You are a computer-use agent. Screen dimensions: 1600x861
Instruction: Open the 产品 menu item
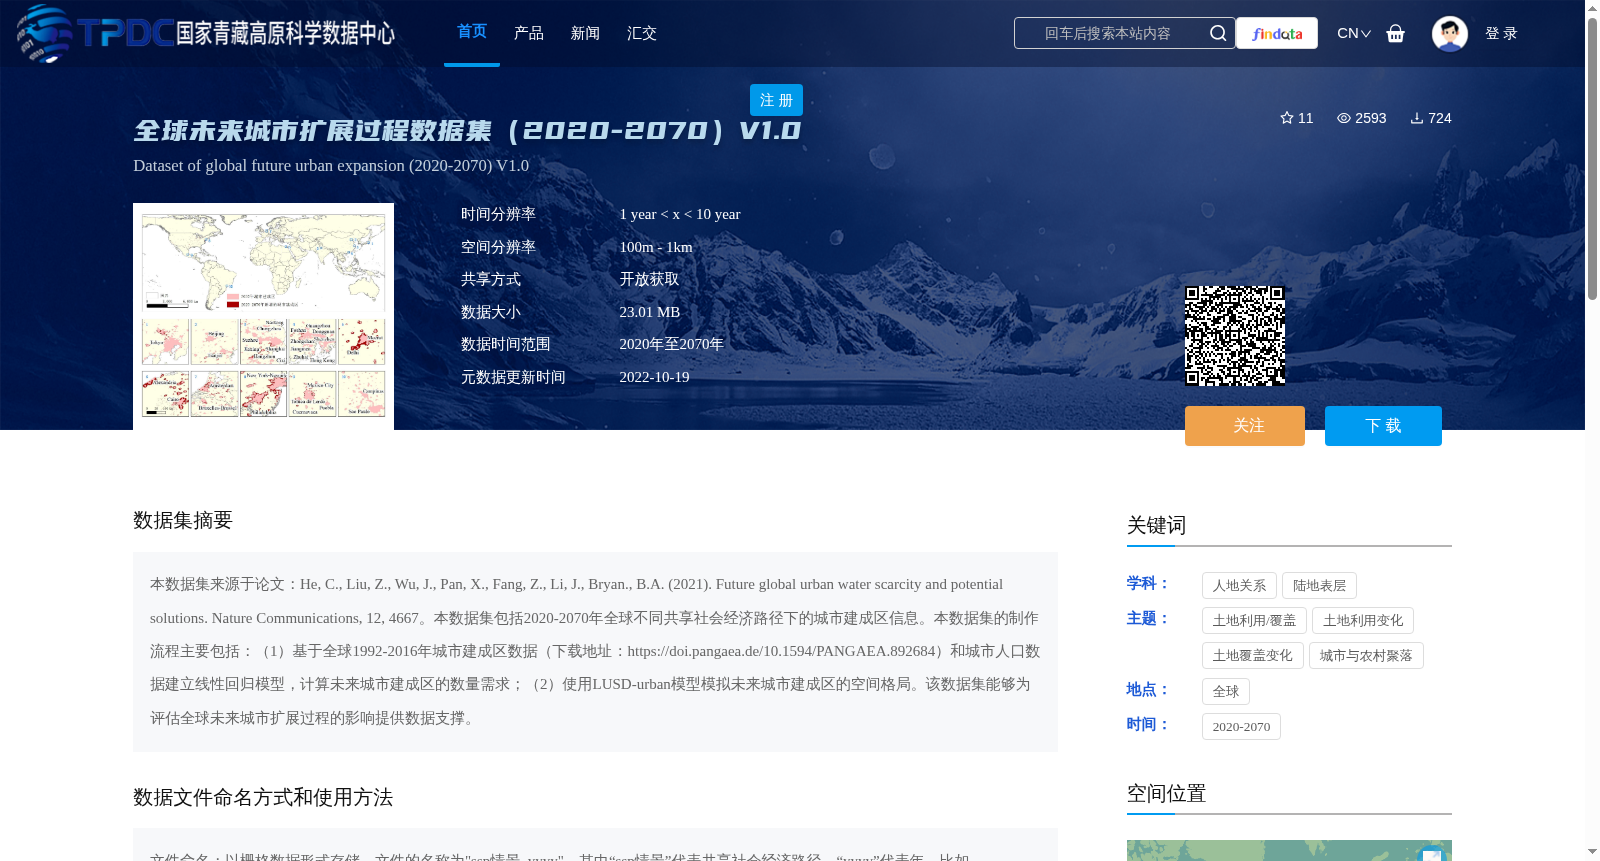coord(529,33)
